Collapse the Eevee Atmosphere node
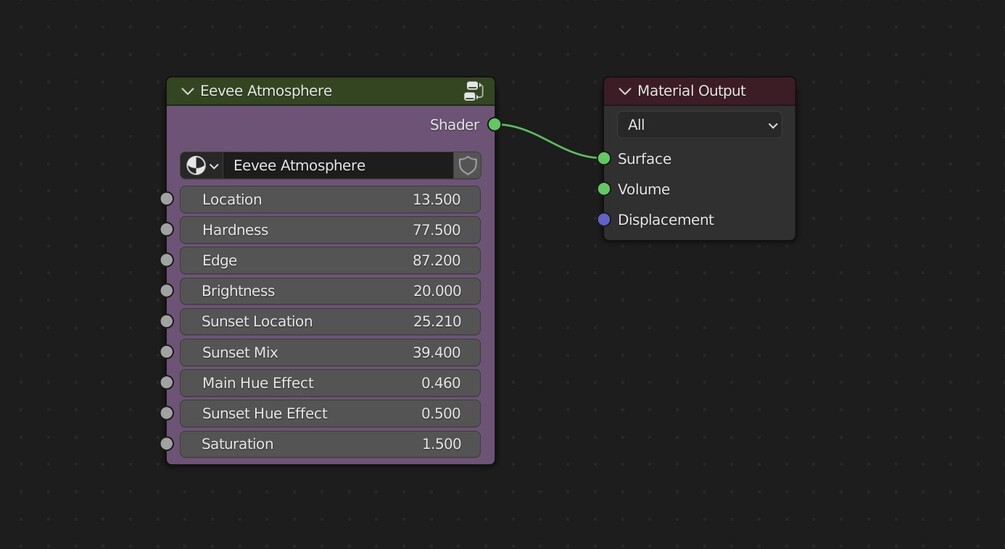Viewport: 1005px width, 549px height. pyautogui.click(x=187, y=91)
